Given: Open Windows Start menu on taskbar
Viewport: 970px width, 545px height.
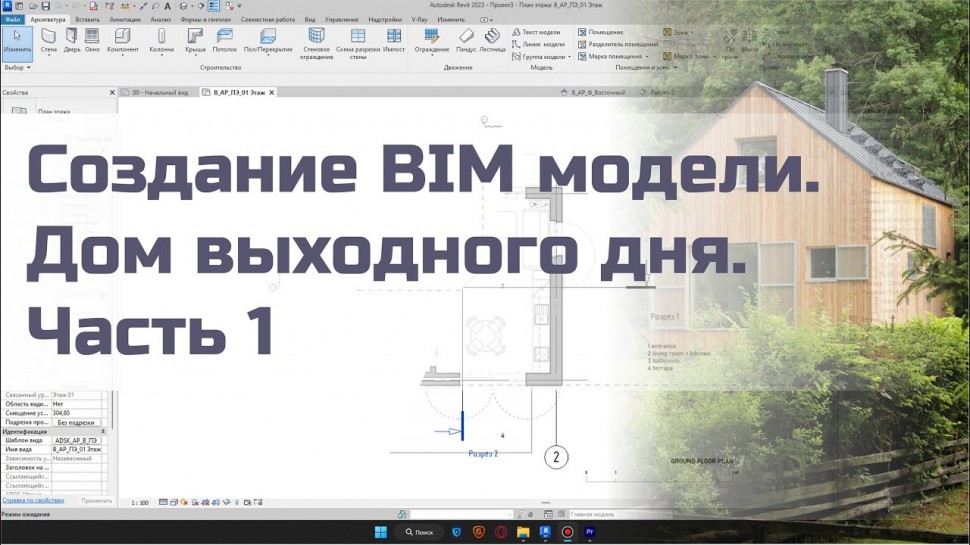Looking at the screenshot, I should point(380,532).
